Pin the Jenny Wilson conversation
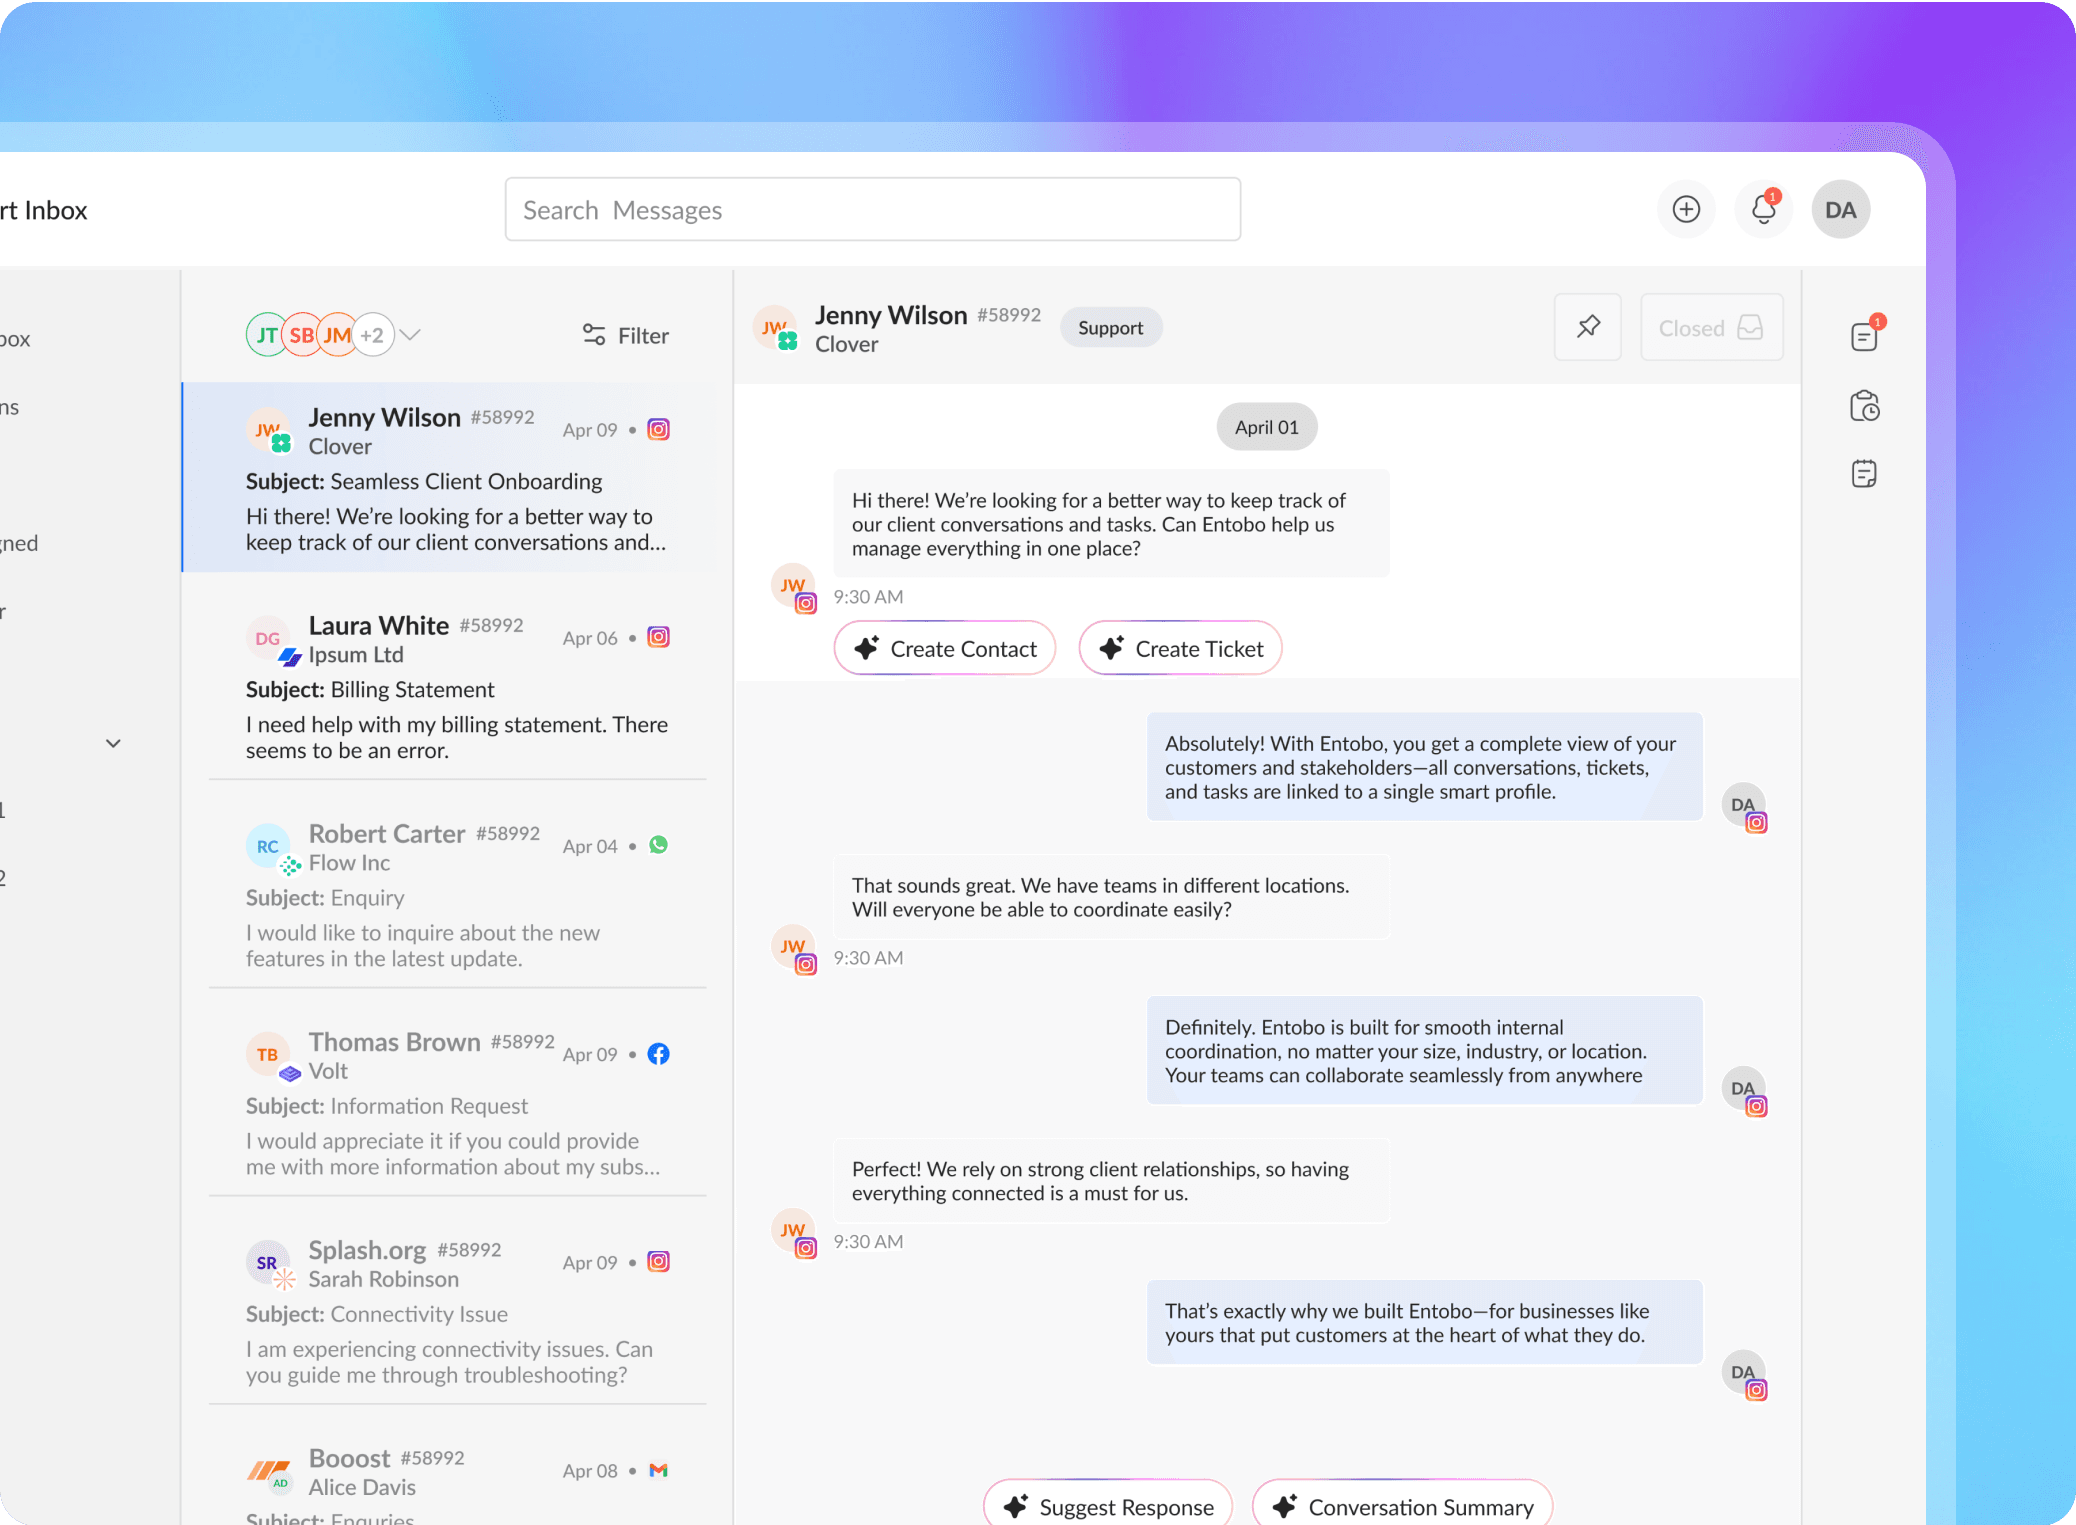The width and height of the screenshot is (2076, 1525). point(1588,327)
